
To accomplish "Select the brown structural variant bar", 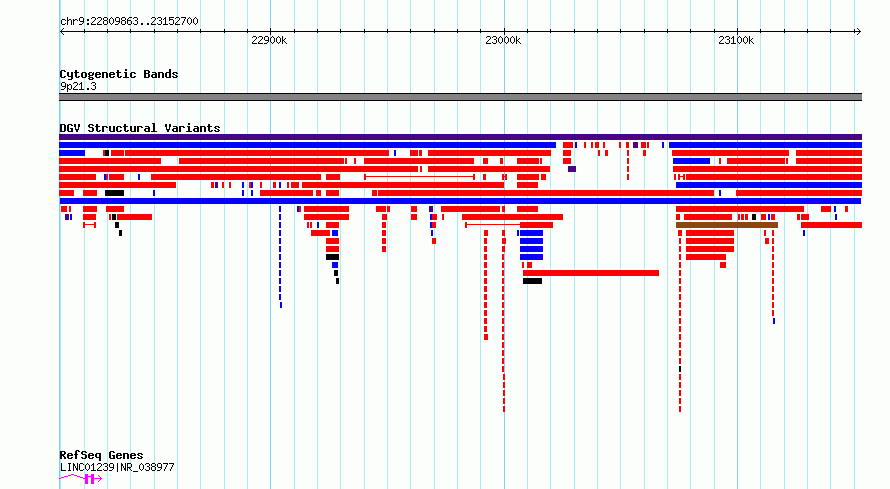I will point(727,225).
